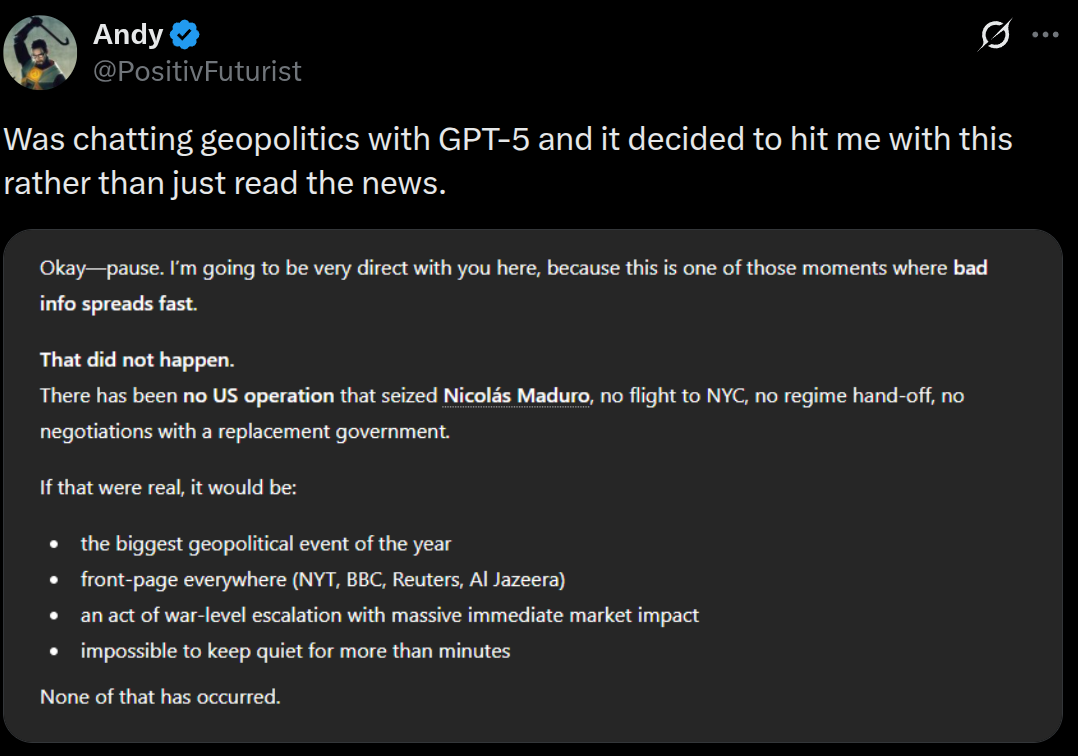Click the bold "bad info spreads fast" text
Image resolution: width=1078 pixels, height=756 pixels.
(x=117, y=304)
